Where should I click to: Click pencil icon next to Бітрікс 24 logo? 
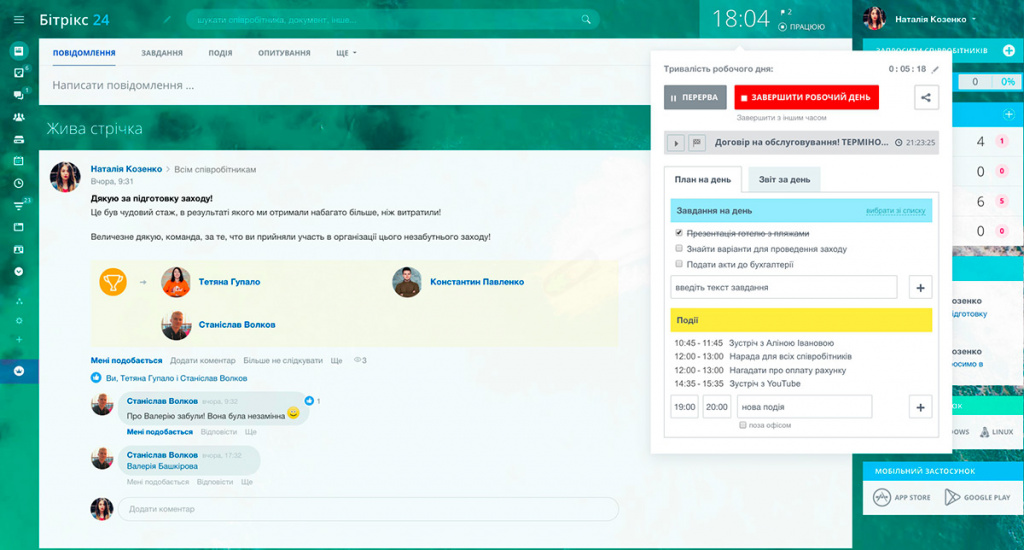(167, 20)
